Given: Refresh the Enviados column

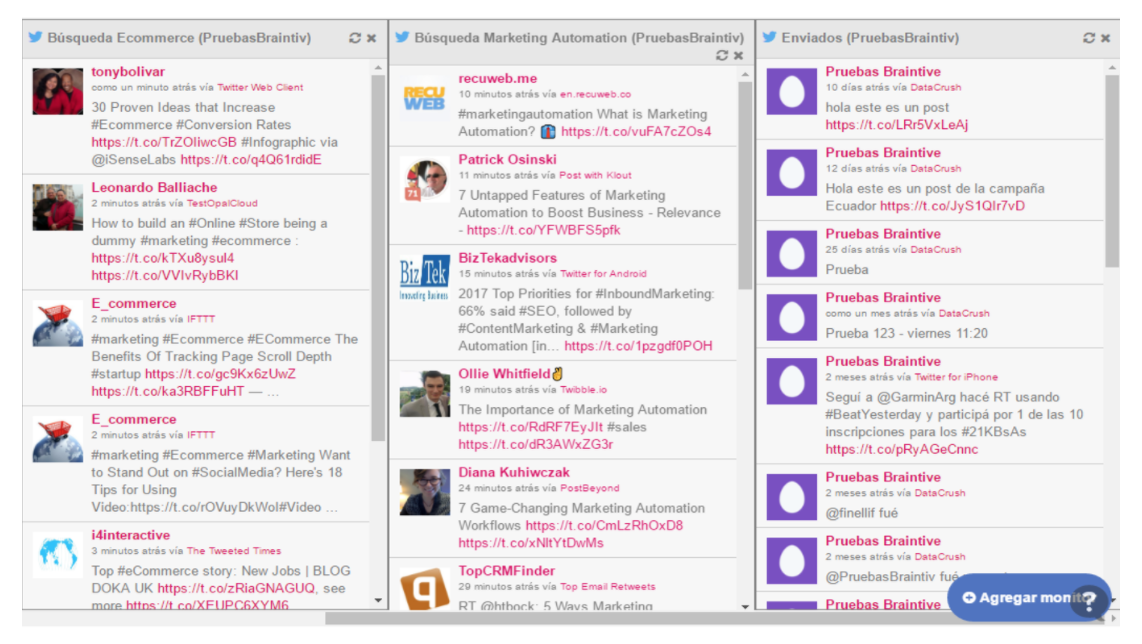Looking at the screenshot, I should tap(1089, 38).
